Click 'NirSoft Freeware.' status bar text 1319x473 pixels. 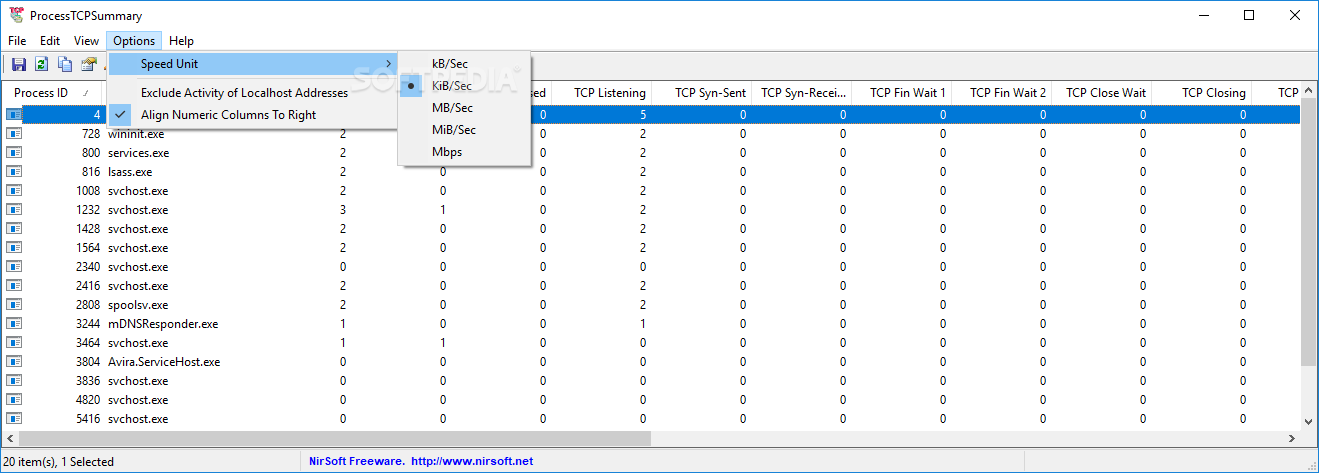356,461
